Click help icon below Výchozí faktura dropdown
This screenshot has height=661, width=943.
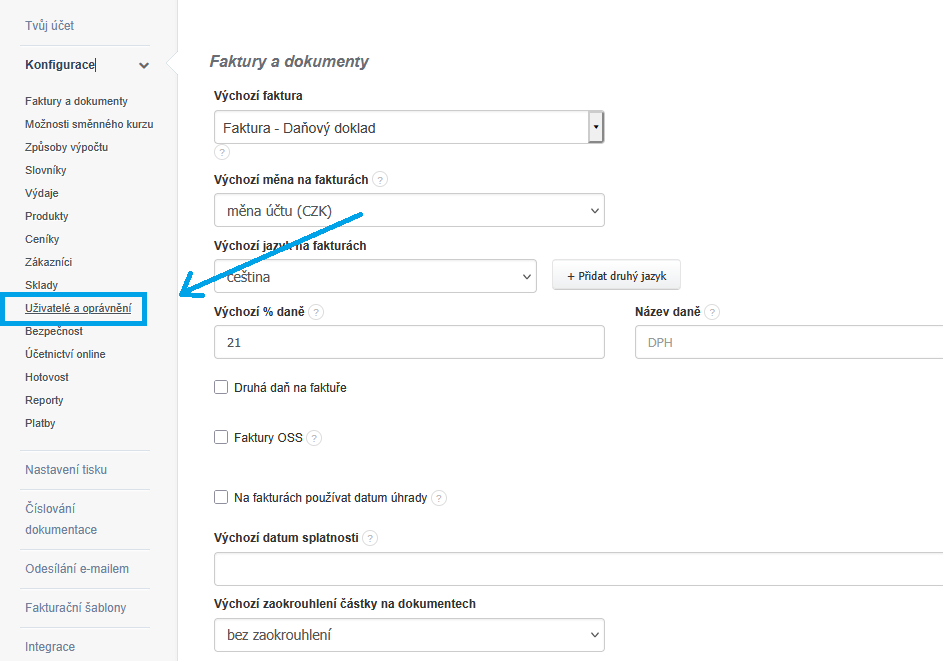(222, 152)
